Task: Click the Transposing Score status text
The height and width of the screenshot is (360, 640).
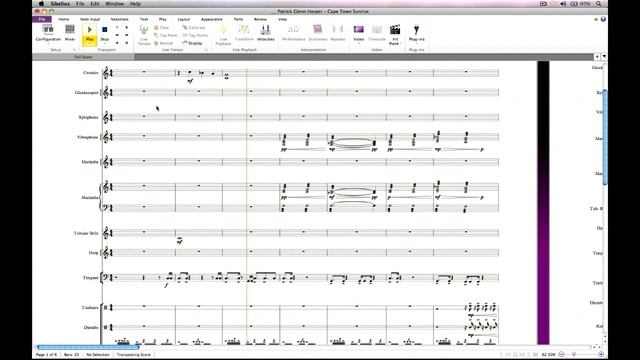Action: [x=133, y=355]
